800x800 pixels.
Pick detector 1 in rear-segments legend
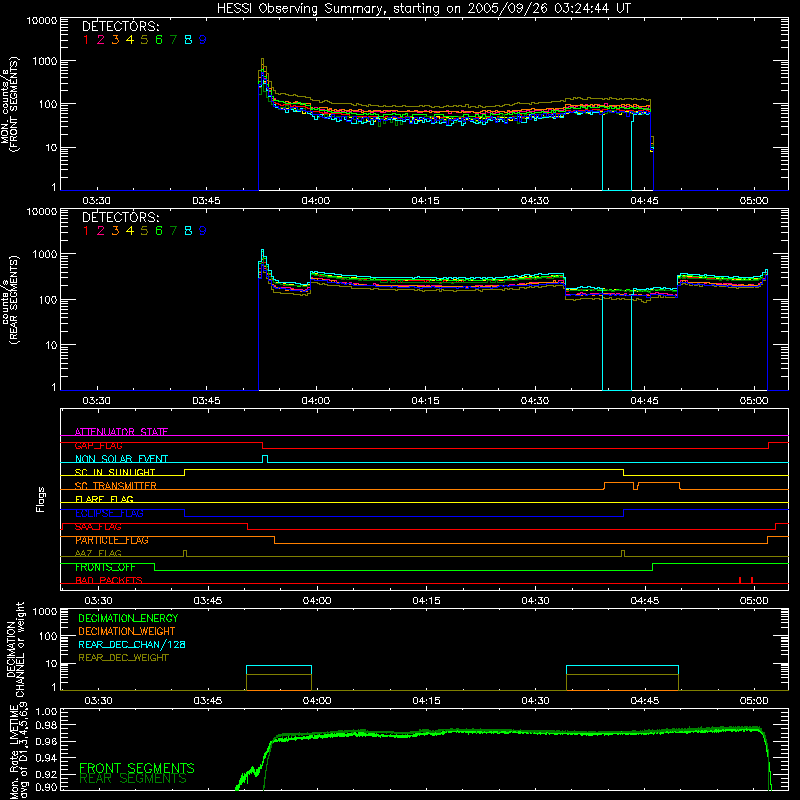click(86, 231)
